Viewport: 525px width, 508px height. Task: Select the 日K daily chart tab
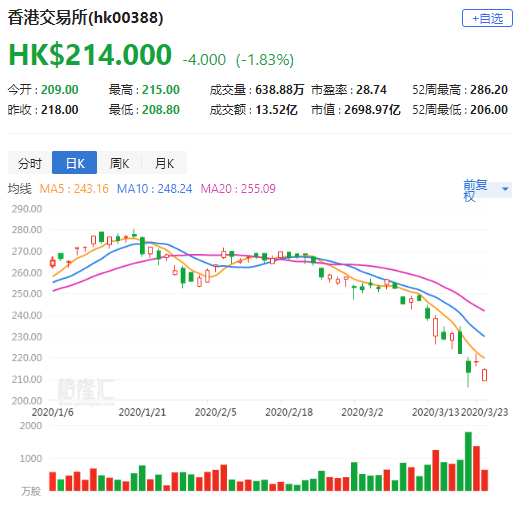(x=75, y=163)
